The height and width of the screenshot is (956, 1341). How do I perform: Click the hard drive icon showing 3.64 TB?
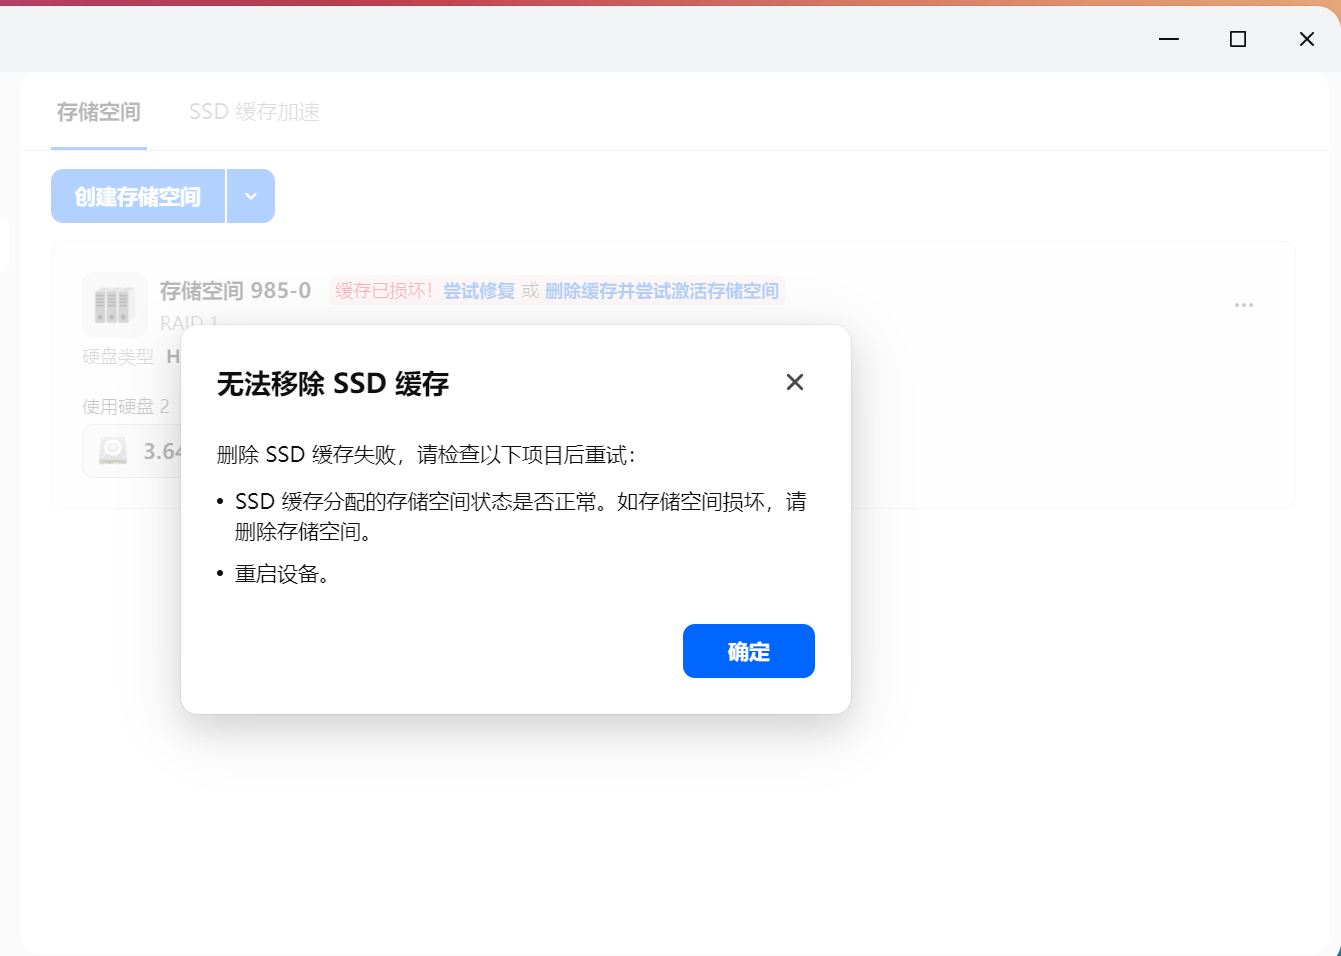pyautogui.click(x=114, y=450)
